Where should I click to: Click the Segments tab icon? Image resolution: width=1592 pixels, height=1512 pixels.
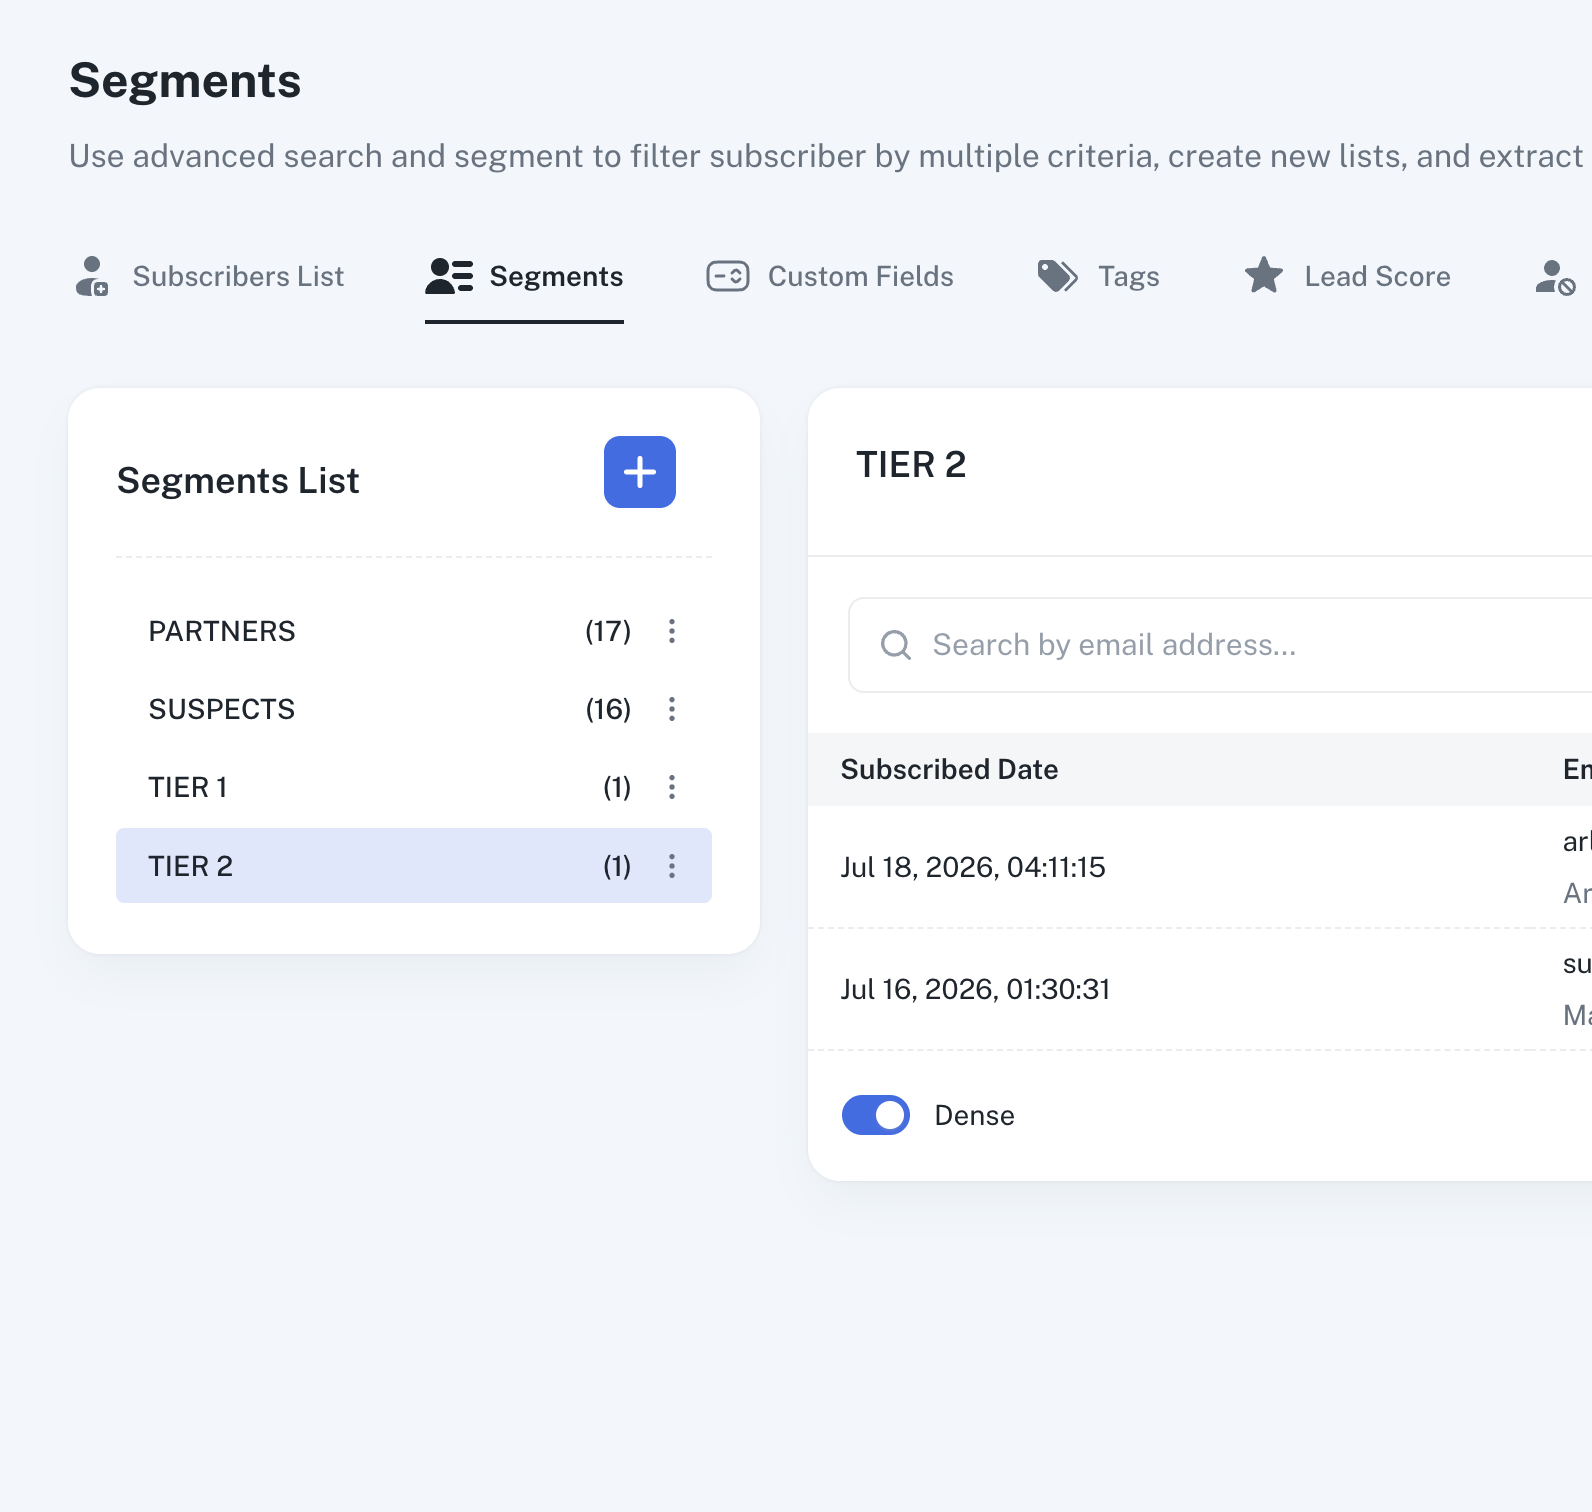[449, 276]
